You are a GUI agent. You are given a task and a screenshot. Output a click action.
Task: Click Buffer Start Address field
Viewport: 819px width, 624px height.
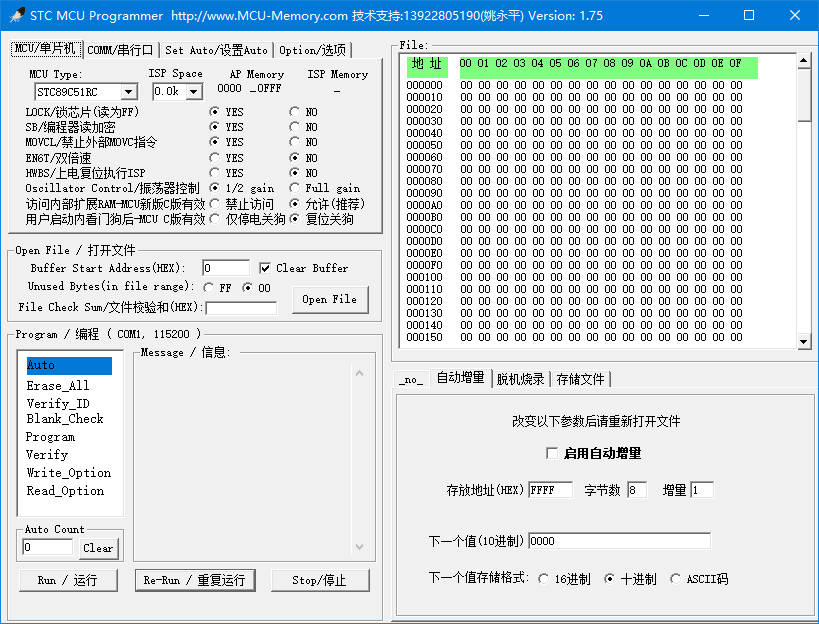(x=226, y=268)
